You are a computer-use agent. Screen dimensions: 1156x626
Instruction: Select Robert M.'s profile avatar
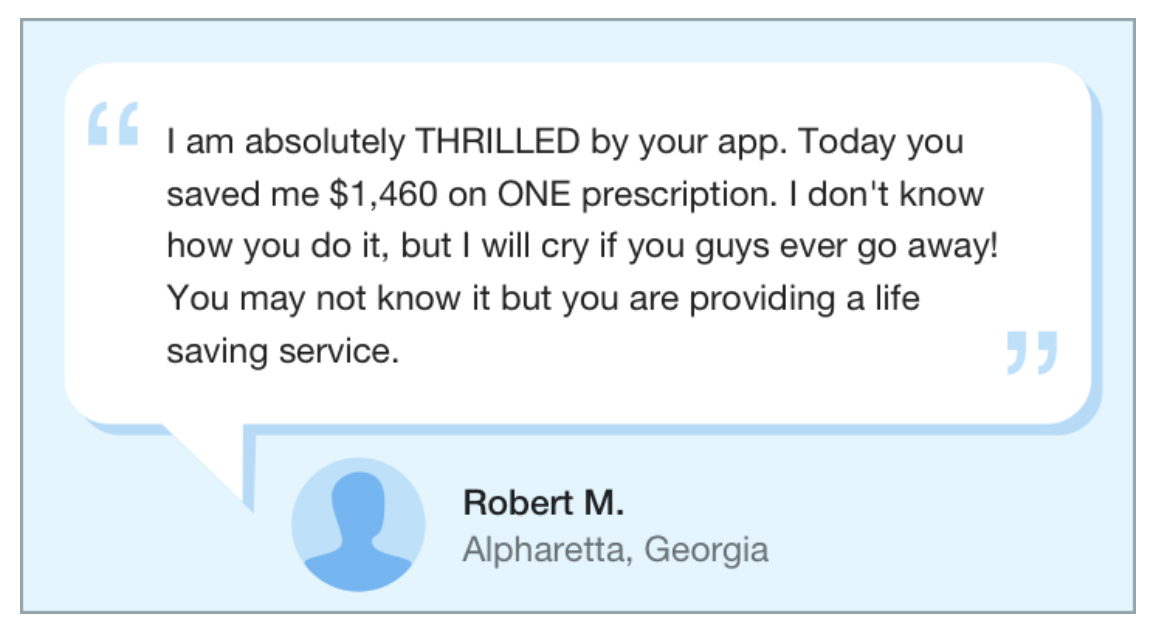pyautogui.click(x=358, y=524)
